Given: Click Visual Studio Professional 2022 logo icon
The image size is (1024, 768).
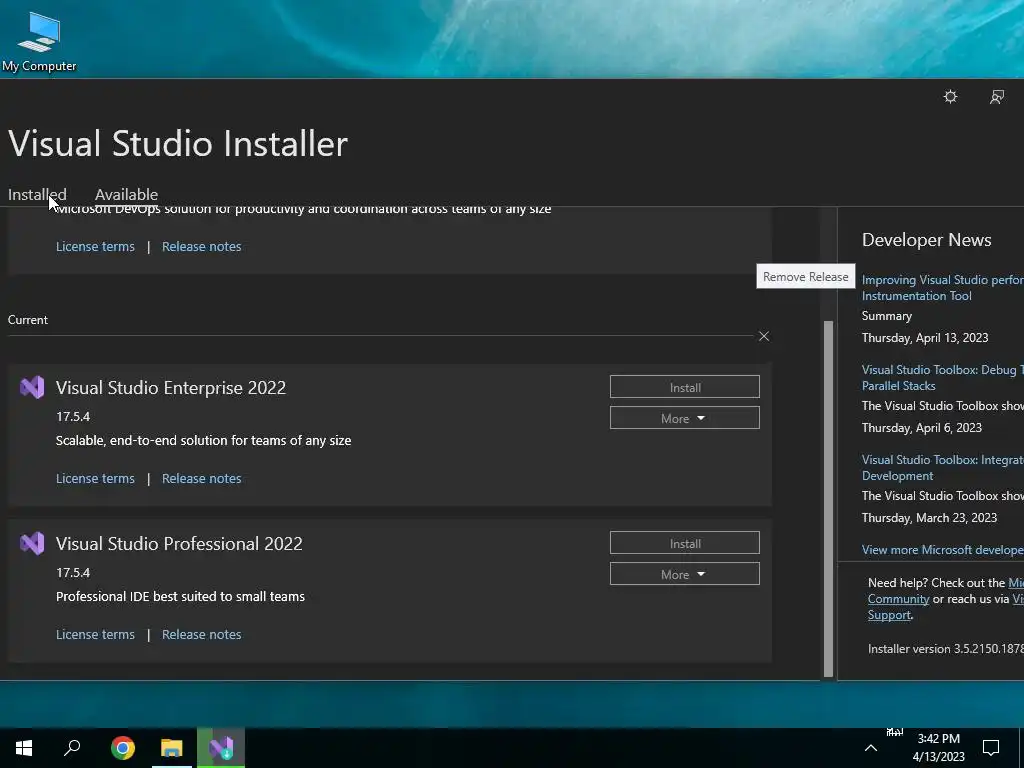Looking at the screenshot, I should pos(32,543).
